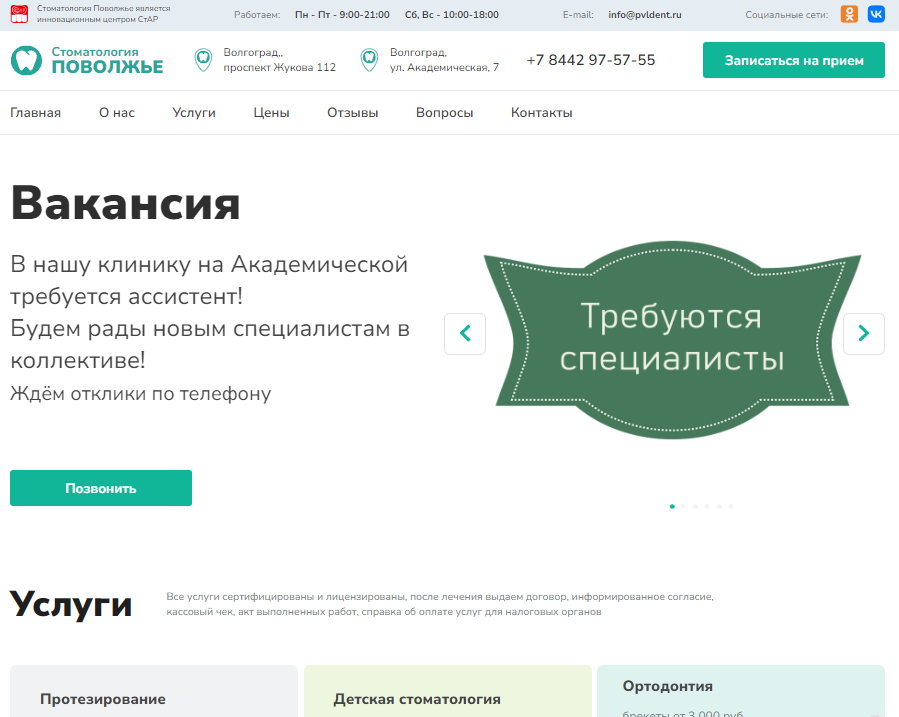Screen dimensions: 899x717
Task: Open the Главная menu item
Action: tap(36, 113)
